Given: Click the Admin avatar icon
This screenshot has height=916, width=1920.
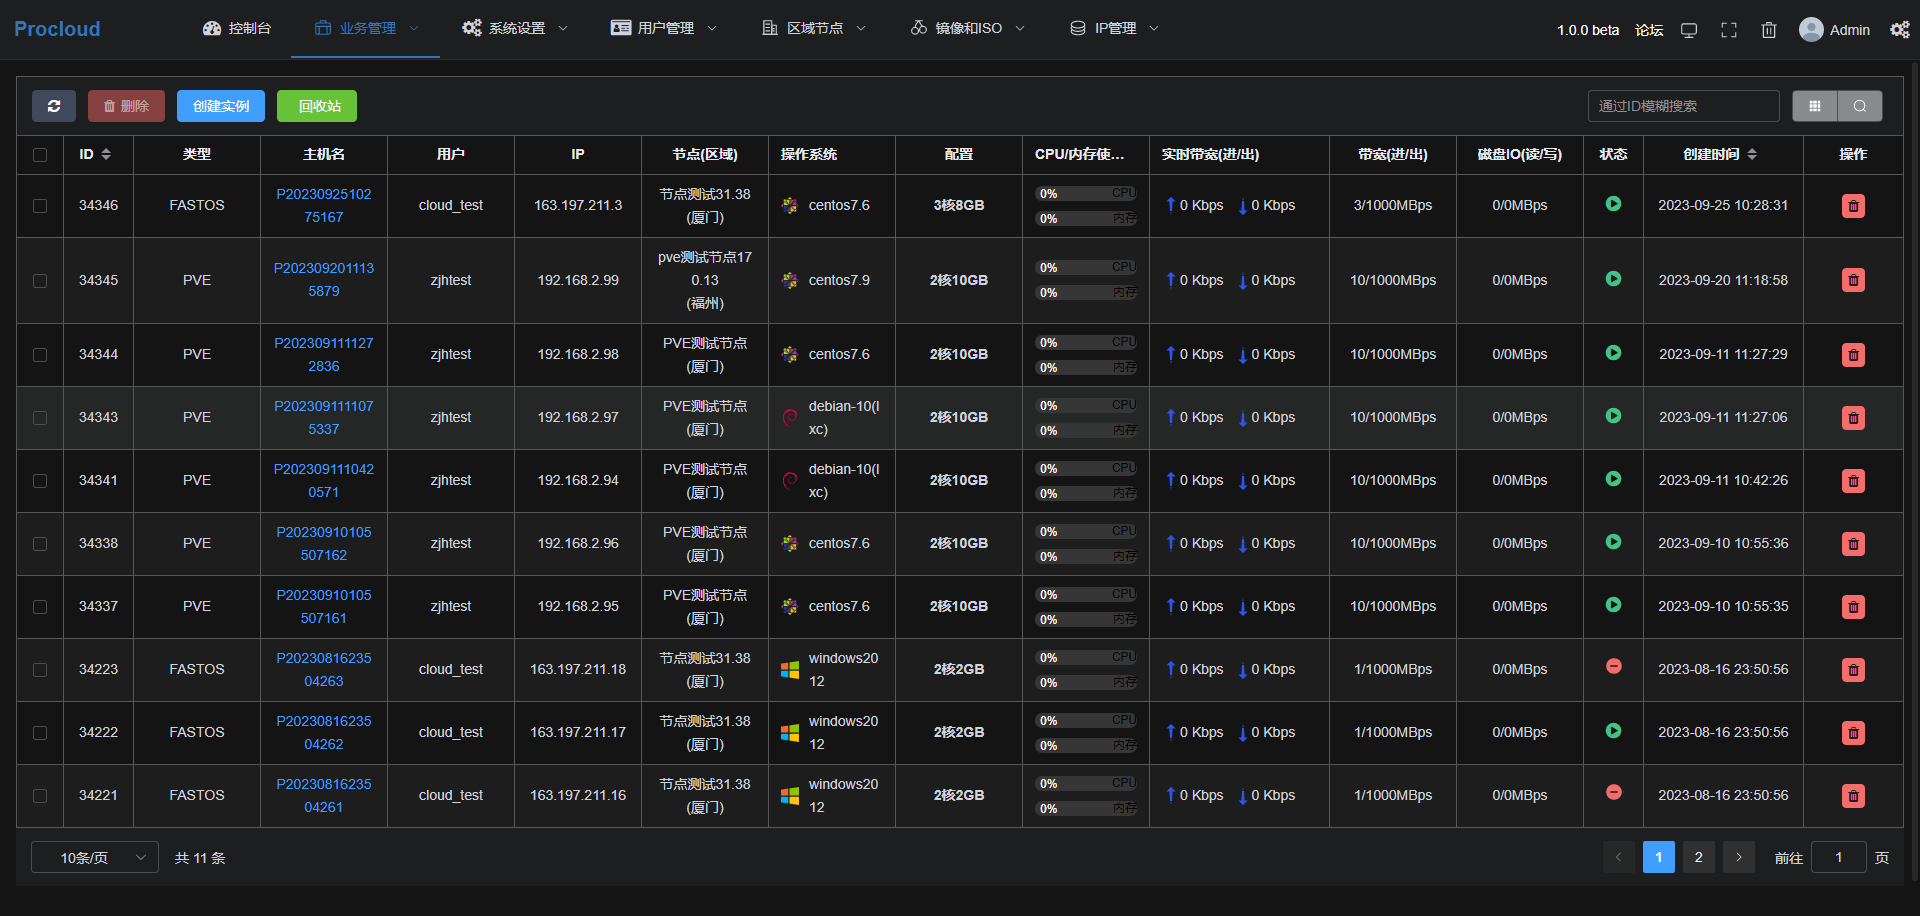Looking at the screenshot, I should (x=1811, y=30).
